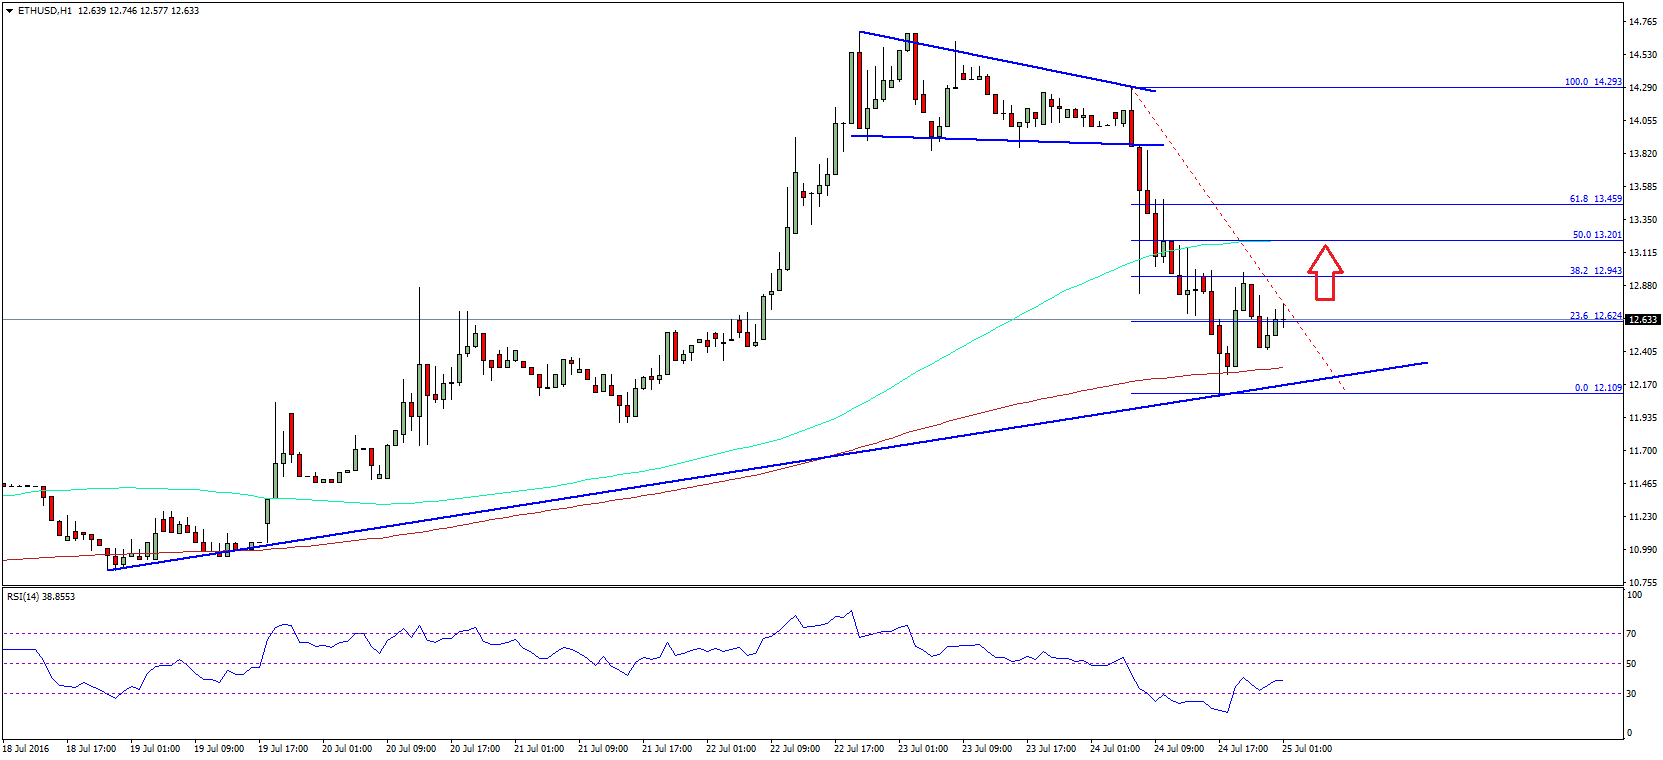Click the 20 Jul 09:00 time label
This screenshot has width=1663, height=760.
coord(411,748)
